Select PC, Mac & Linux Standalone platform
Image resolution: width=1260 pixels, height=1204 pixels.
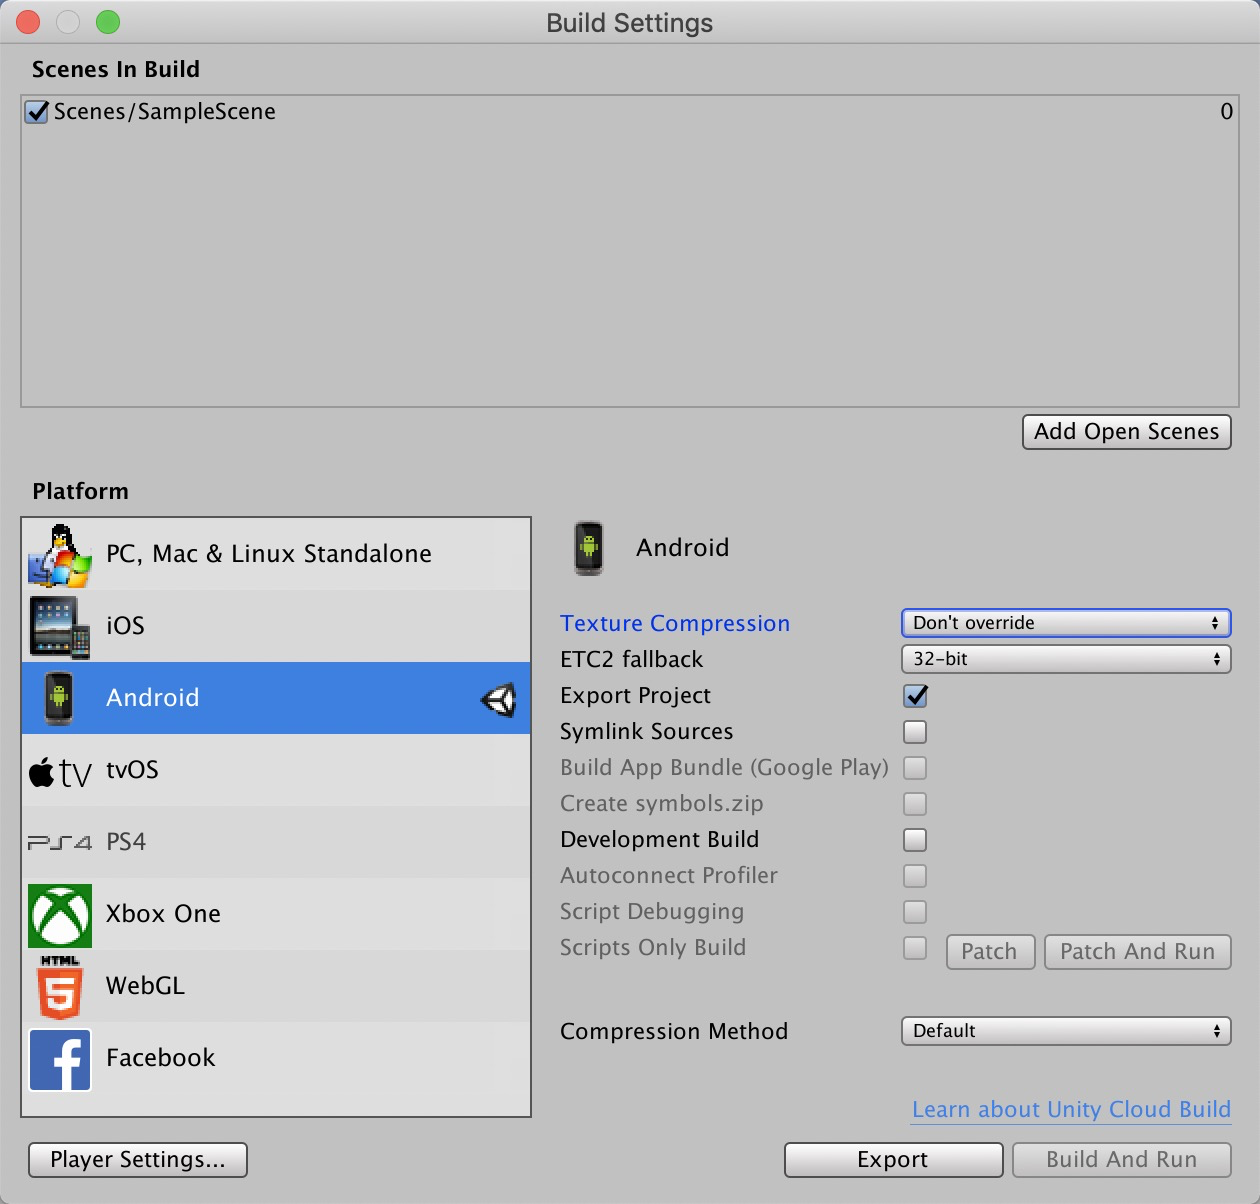[276, 554]
